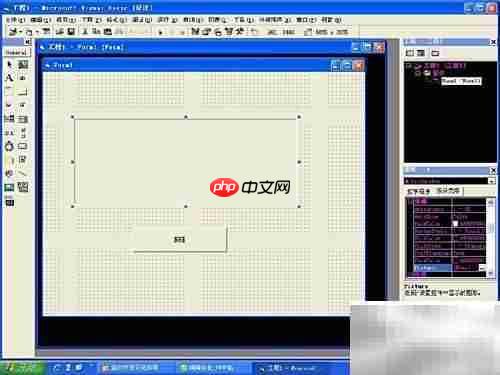Open the 工程(P) menu
The width and height of the screenshot is (500, 375).
tap(92, 20)
